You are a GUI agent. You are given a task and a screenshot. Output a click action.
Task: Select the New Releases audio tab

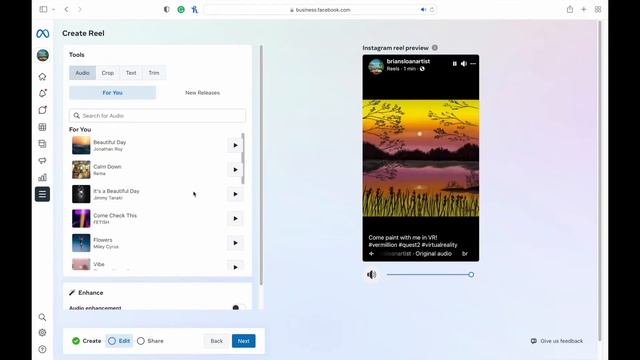pos(202,93)
